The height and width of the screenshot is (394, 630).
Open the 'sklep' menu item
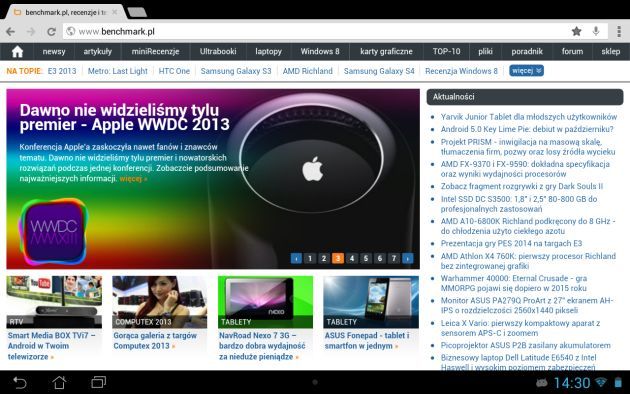tap(610, 51)
